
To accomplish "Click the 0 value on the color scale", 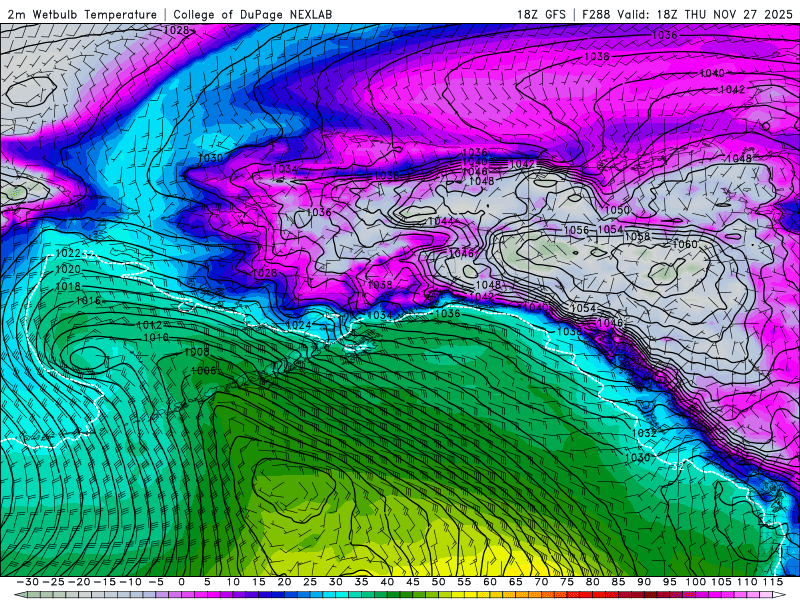I will point(181,582).
